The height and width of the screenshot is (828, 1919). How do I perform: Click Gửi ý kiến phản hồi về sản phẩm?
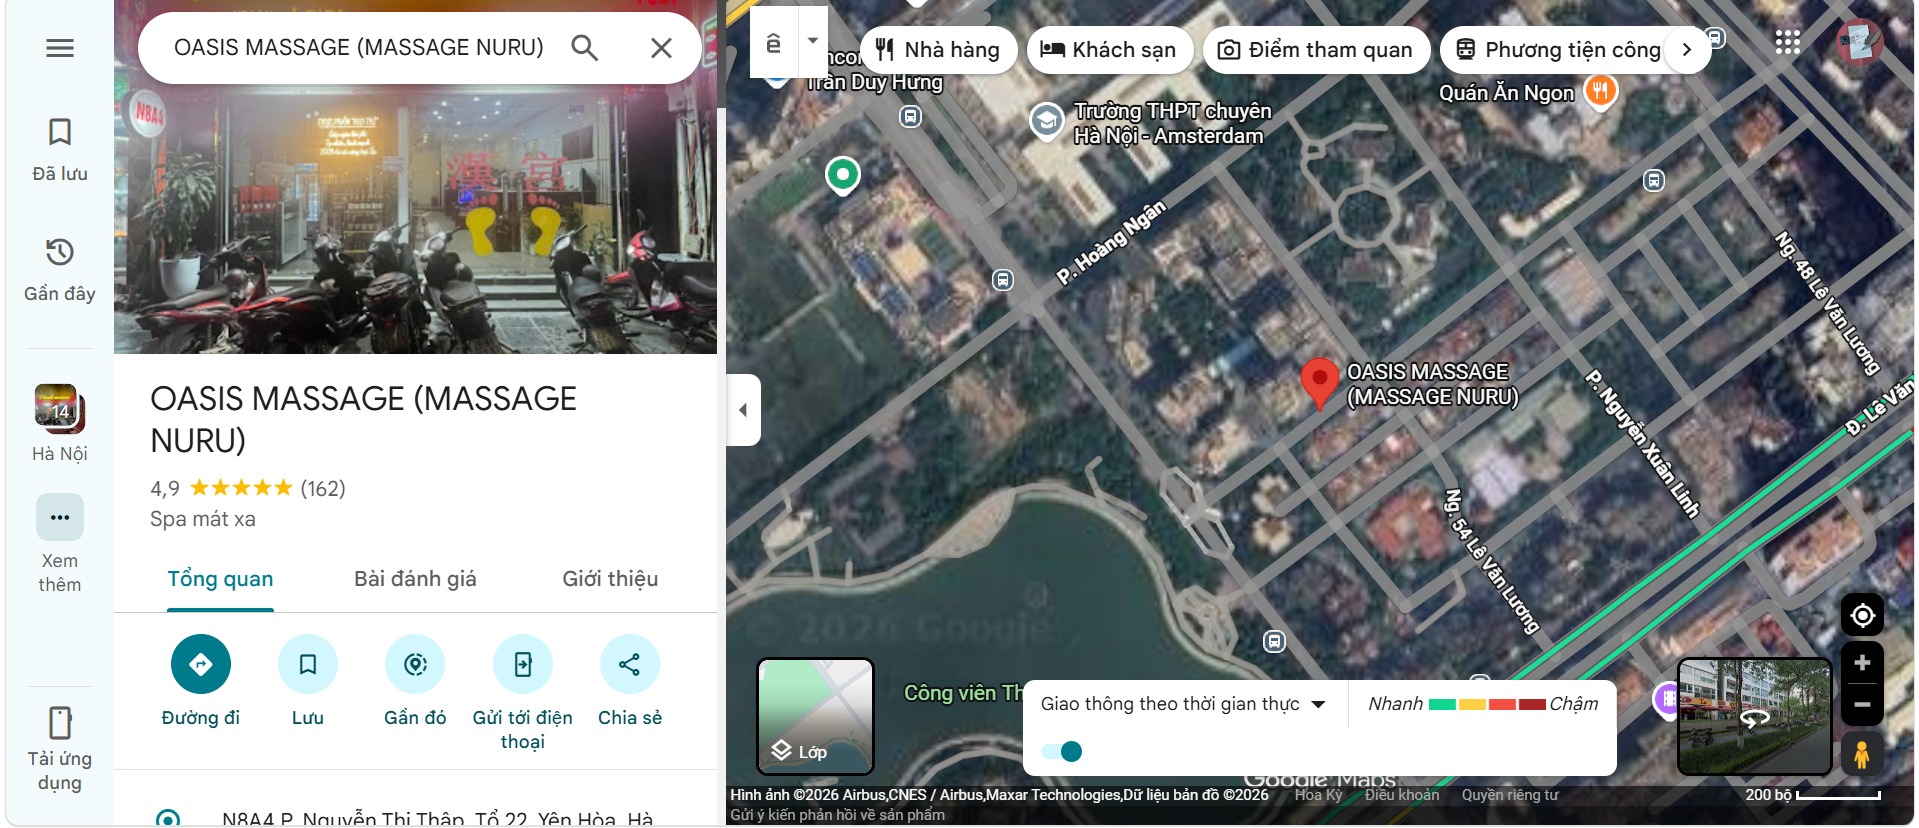tap(837, 815)
